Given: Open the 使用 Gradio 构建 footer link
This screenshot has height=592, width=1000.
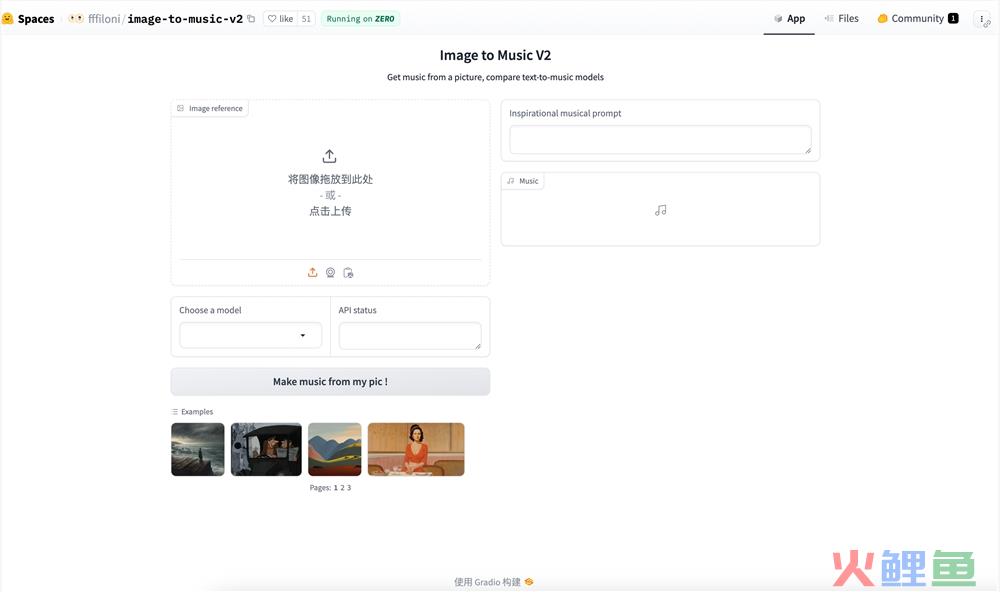Looking at the screenshot, I should 494,582.
